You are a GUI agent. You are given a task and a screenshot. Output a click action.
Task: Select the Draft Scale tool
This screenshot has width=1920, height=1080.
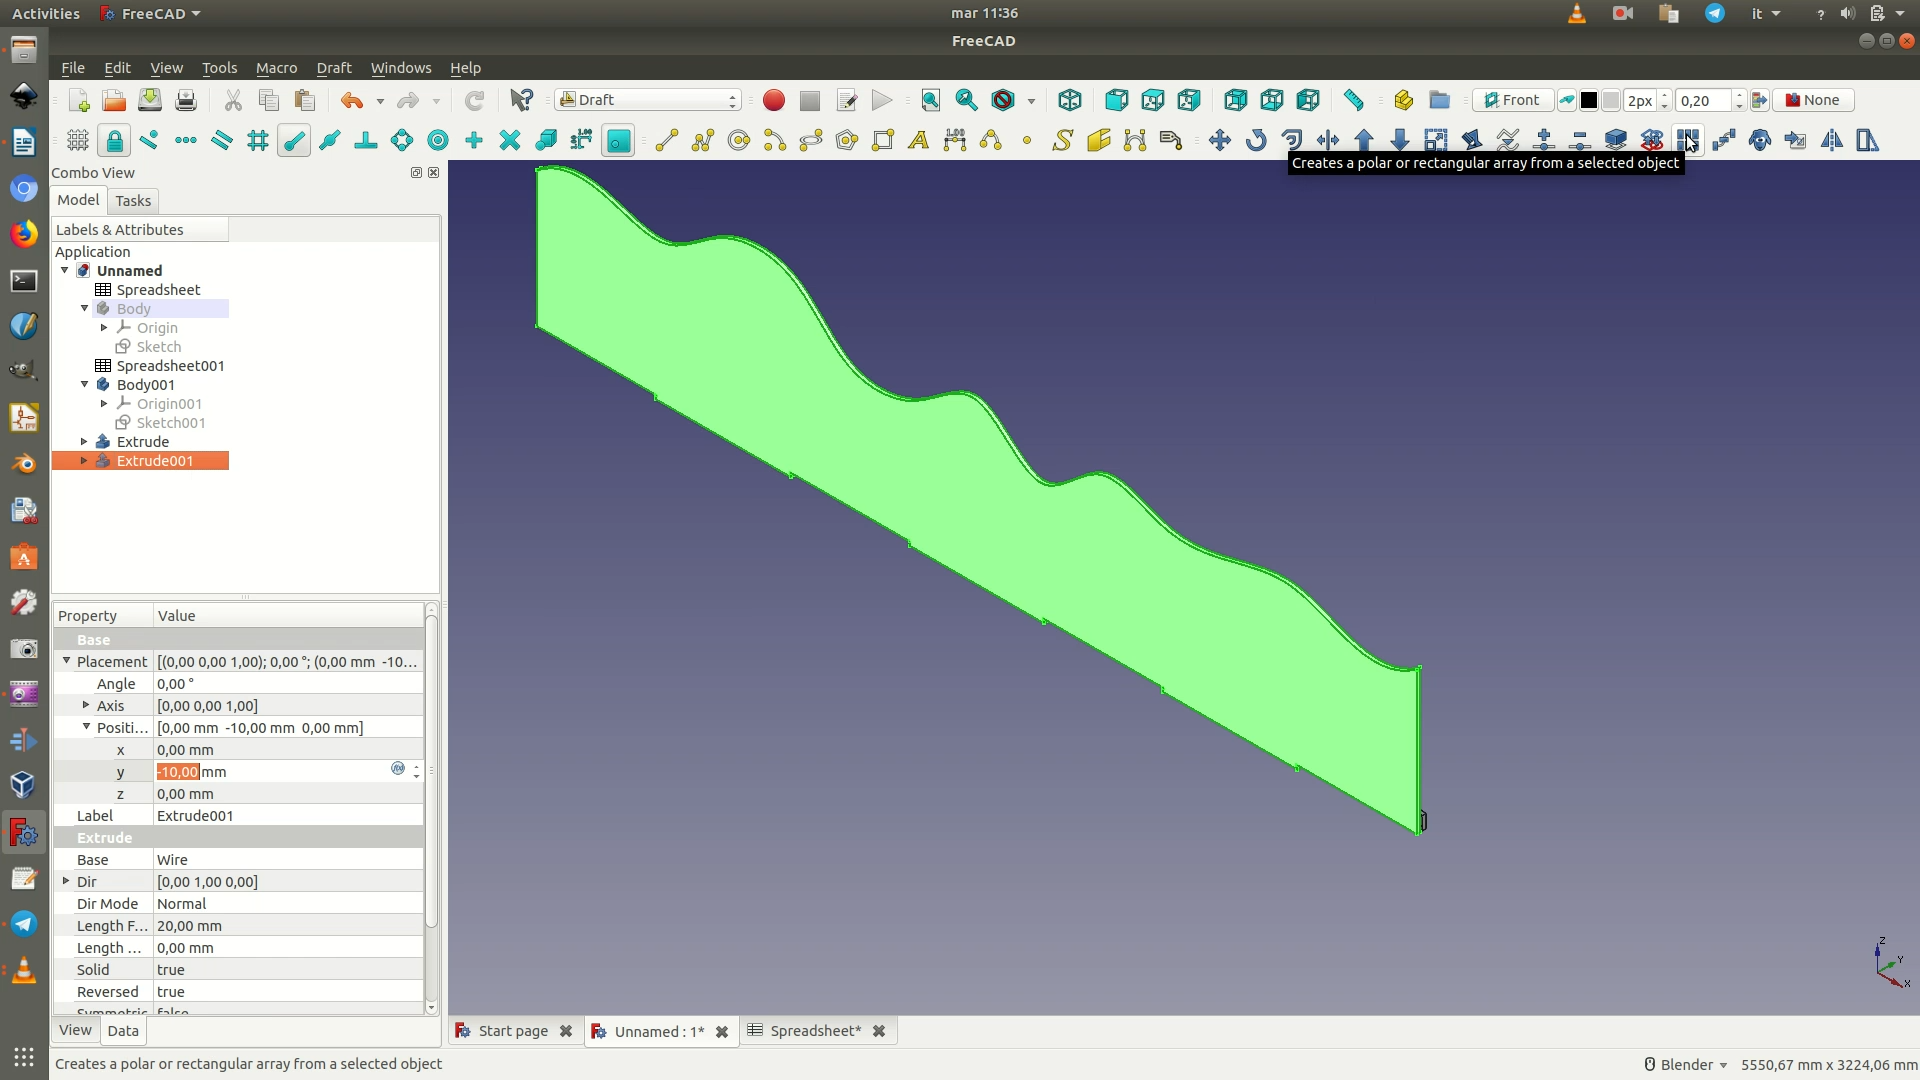point(1436,140)
